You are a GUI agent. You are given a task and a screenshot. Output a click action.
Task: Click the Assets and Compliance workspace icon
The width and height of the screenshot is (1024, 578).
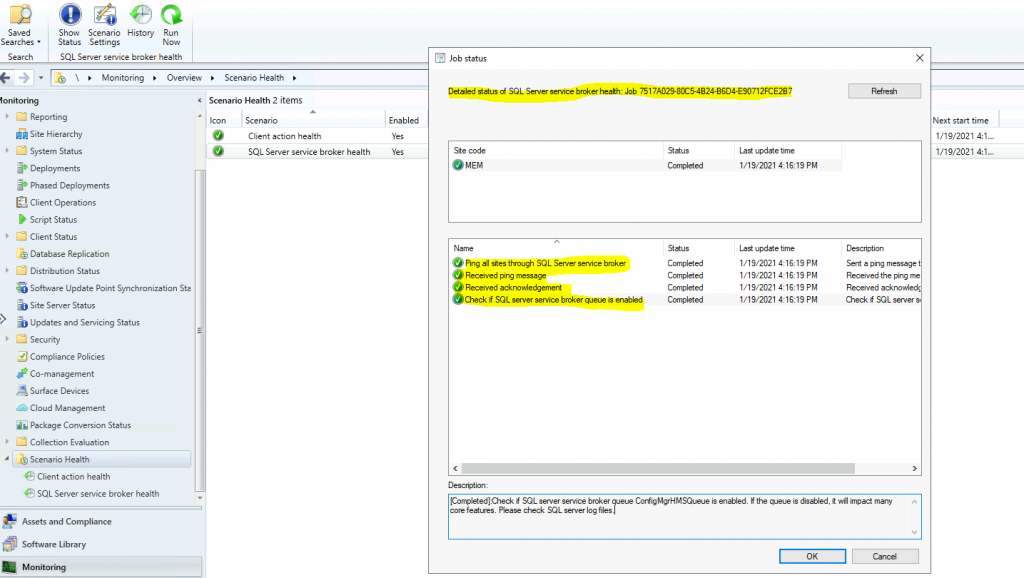10,521
